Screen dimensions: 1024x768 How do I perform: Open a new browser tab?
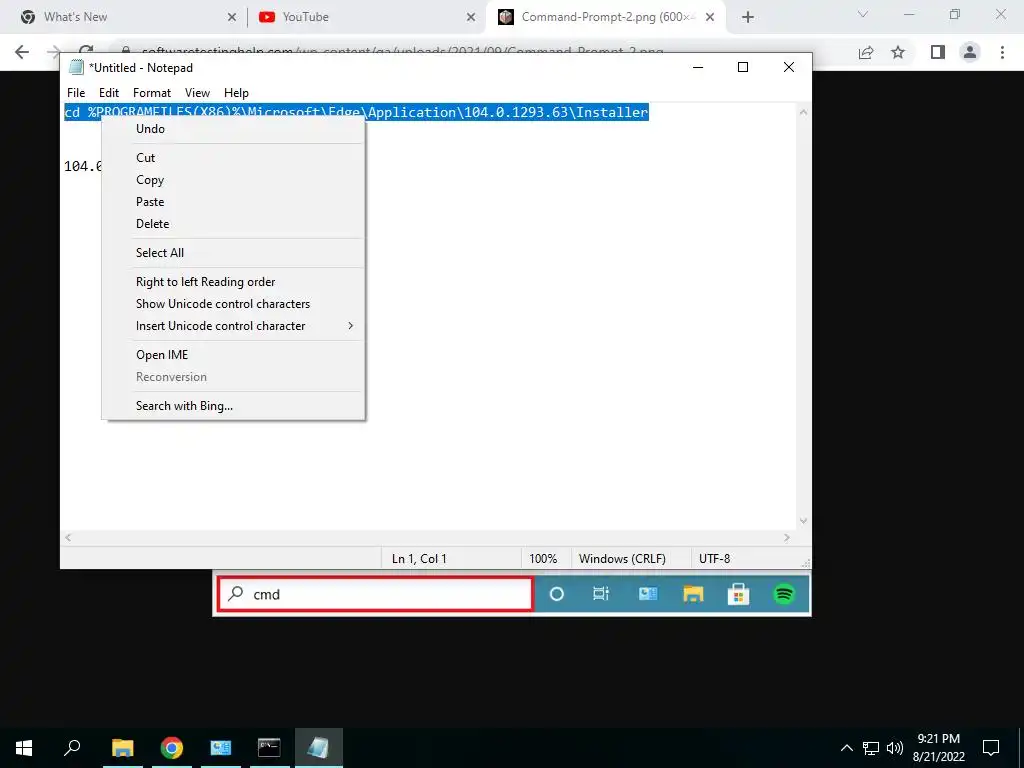coord(748,18)
